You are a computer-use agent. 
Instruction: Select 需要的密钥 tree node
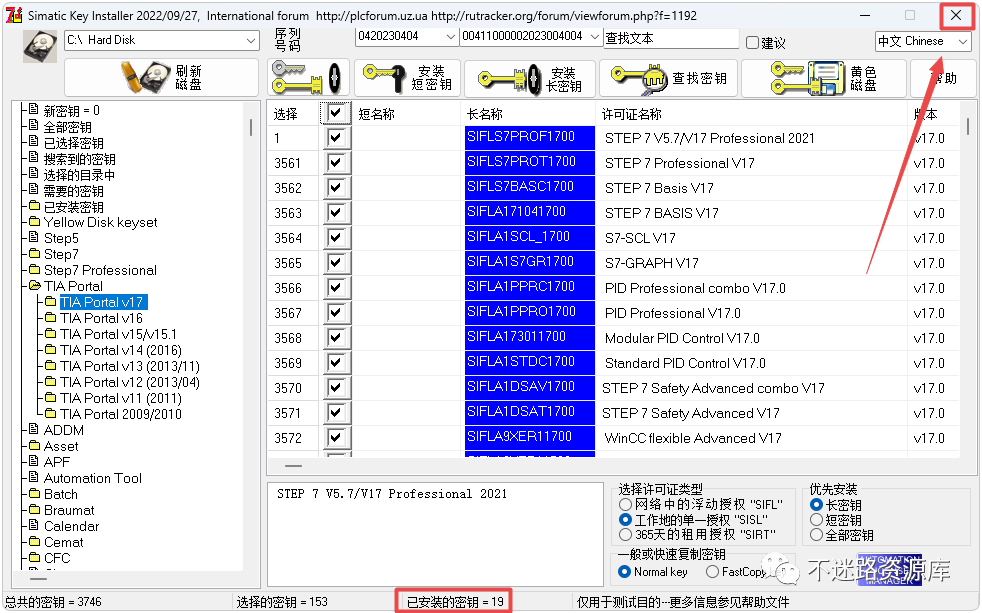click(x=73, y=191)
